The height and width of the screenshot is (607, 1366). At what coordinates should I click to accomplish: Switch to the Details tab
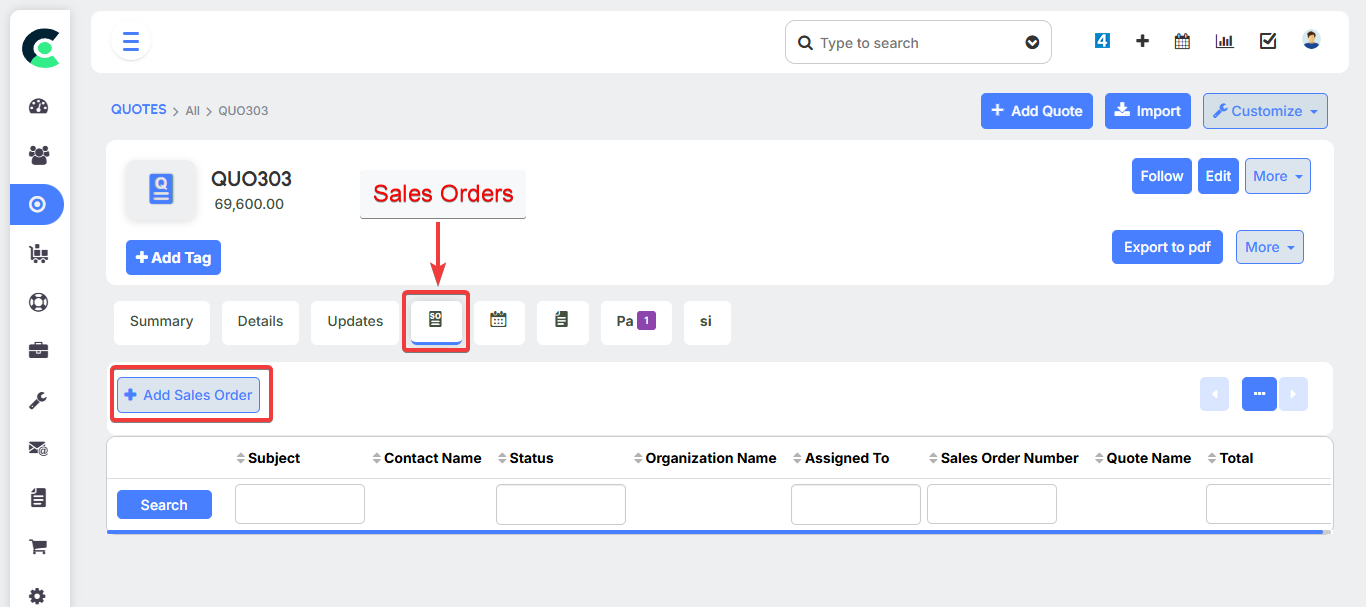pos(260,322)
